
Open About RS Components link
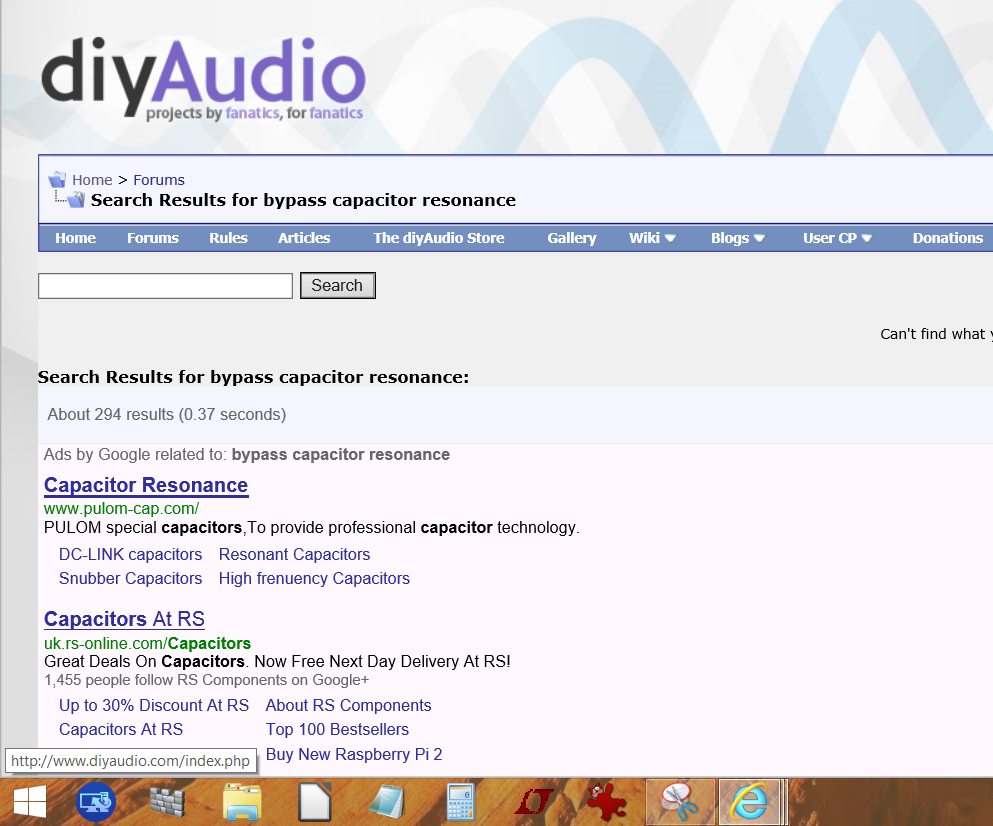click(348, 706)
